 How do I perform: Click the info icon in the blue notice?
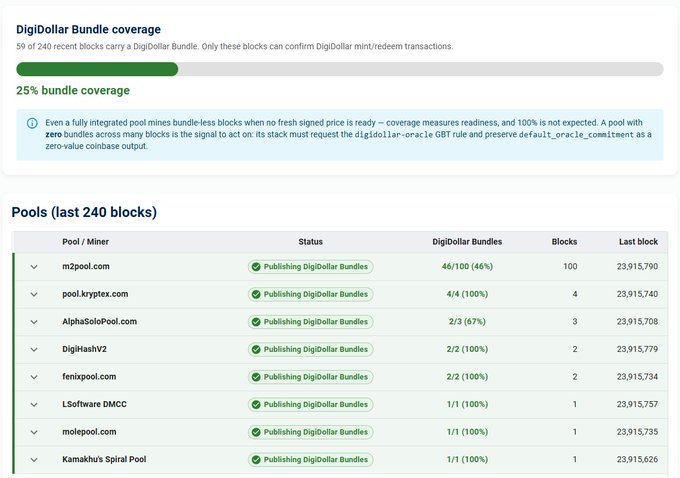pyautogui.click(x=32, y=123)
